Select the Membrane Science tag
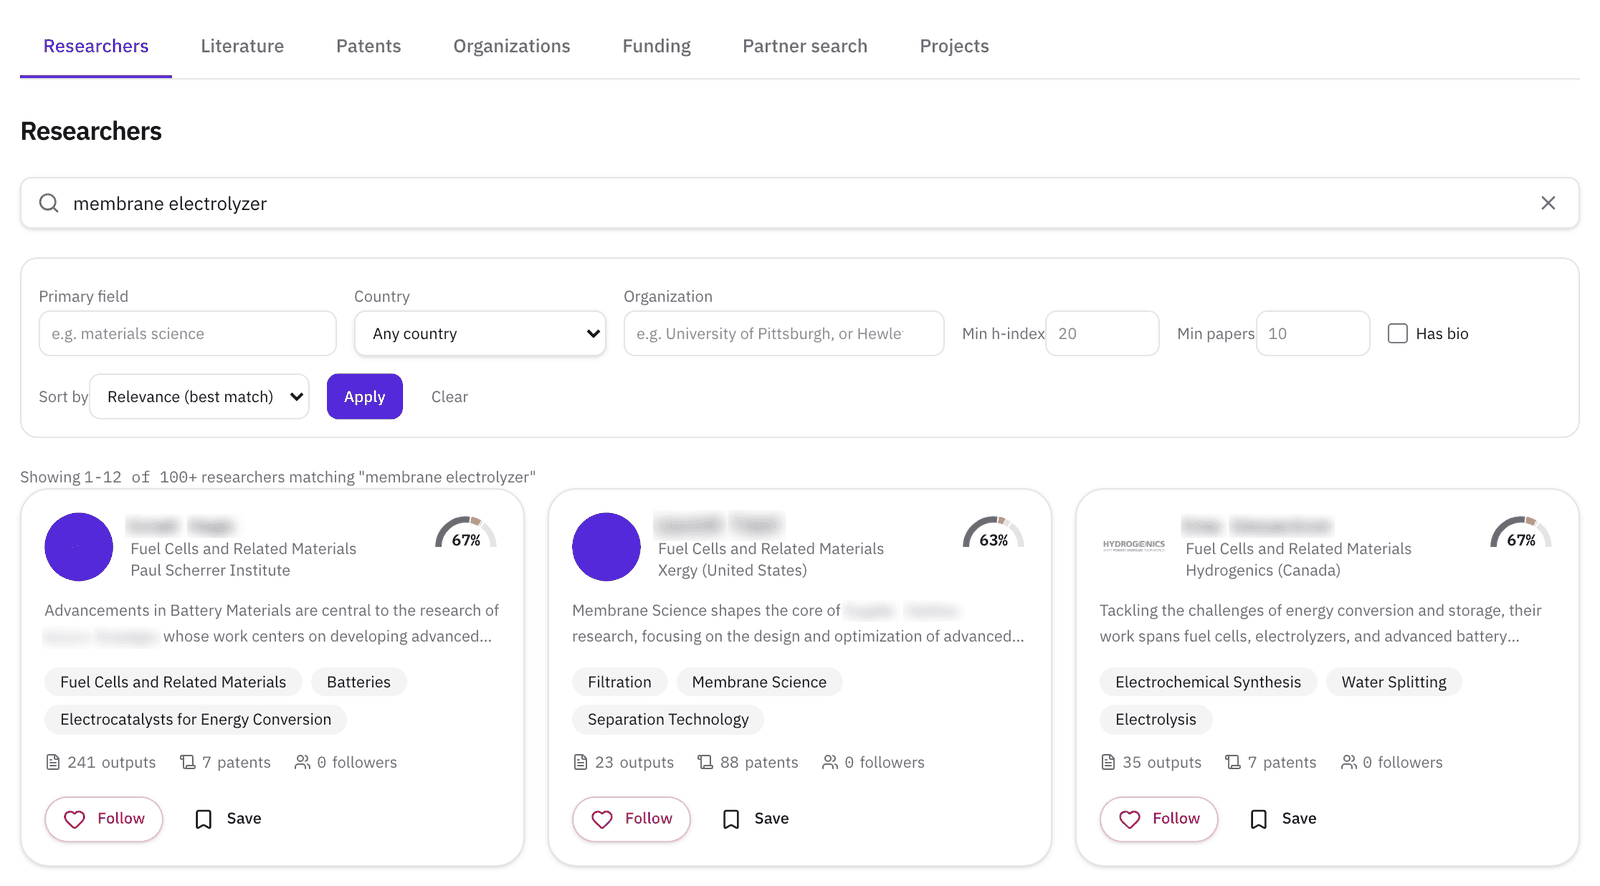1600x886 pixels. tap(760, 682)
